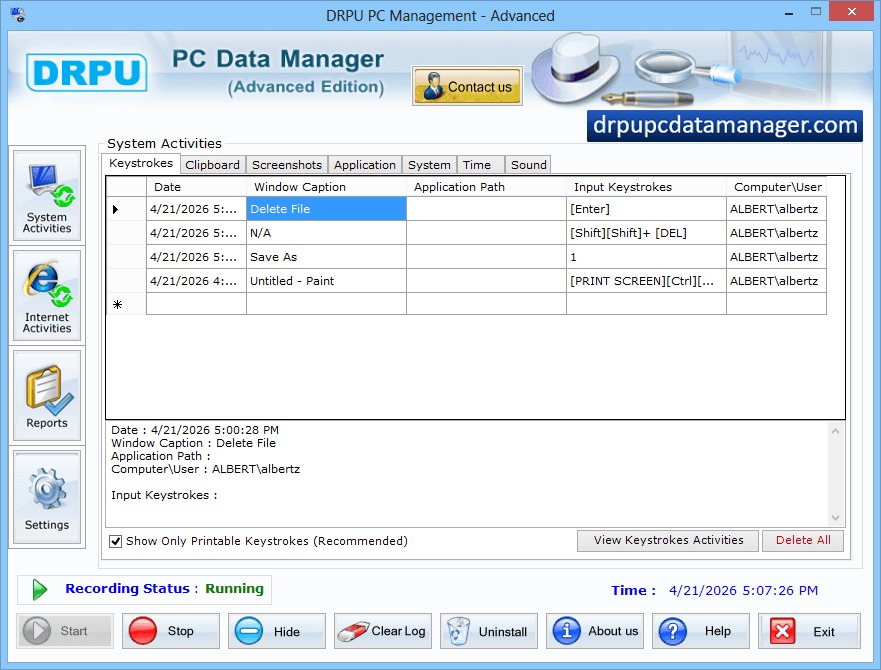The height and width of the screenshot is (670, 881).
Task: Minimize the DRPU PC Management window
Action: coord(789,13)
